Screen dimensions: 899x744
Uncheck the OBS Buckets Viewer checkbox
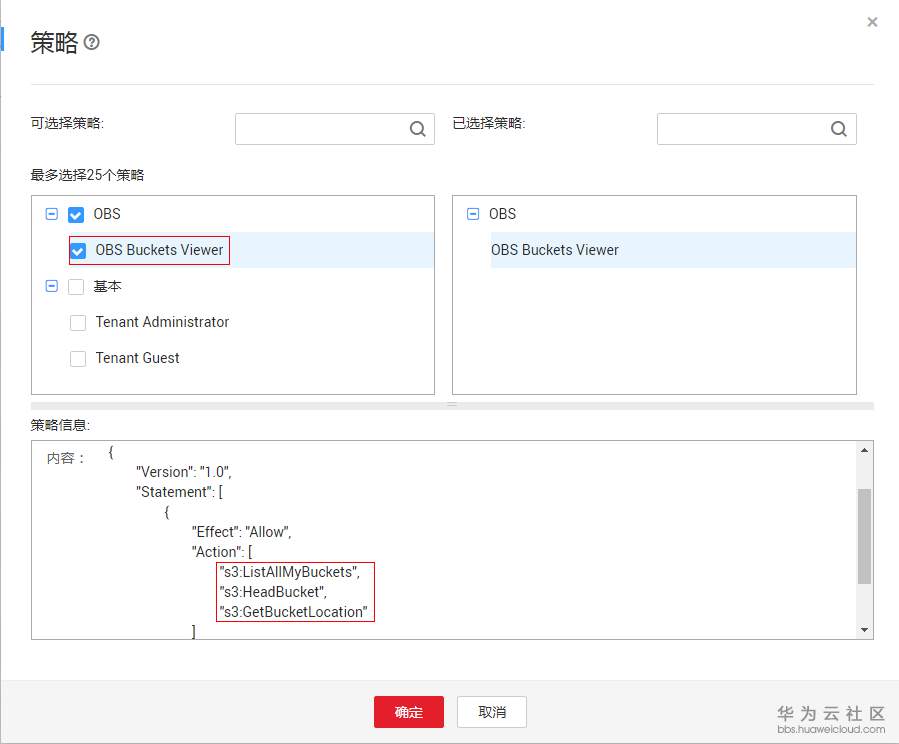click(78, 251)
